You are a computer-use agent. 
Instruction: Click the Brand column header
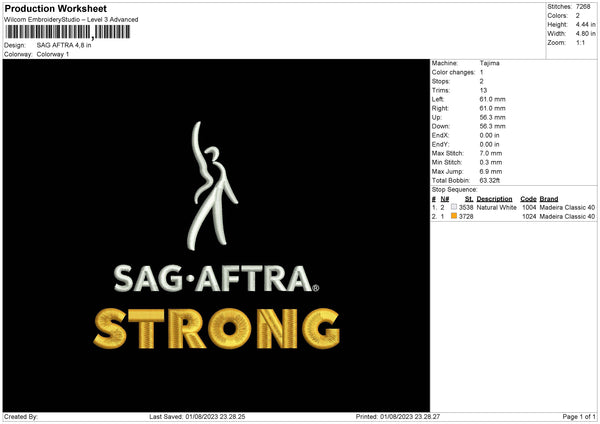click(549, 199)
